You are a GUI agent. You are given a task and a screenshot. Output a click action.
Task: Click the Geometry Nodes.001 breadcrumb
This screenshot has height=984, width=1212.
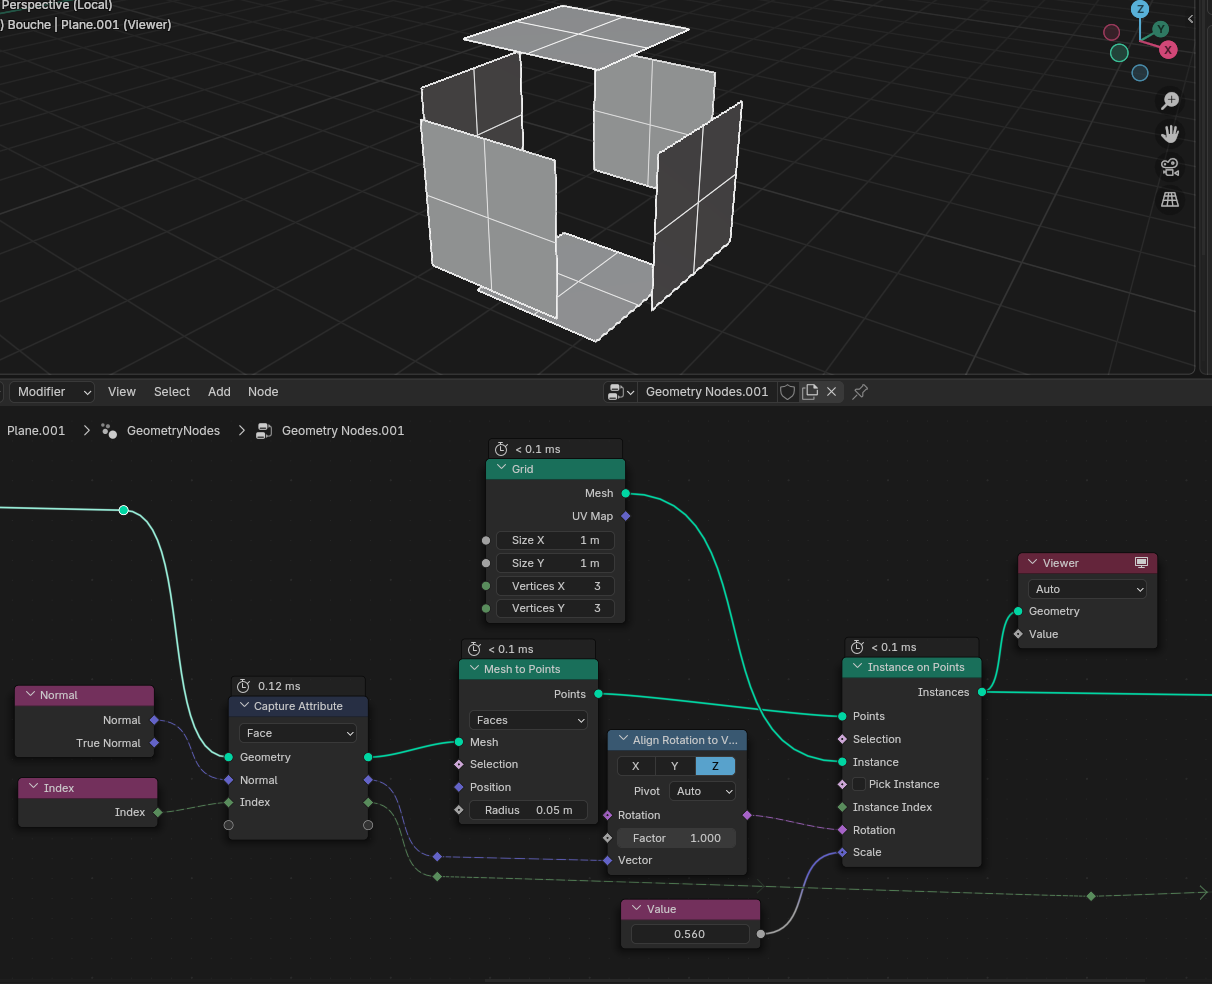click(343, 431)
